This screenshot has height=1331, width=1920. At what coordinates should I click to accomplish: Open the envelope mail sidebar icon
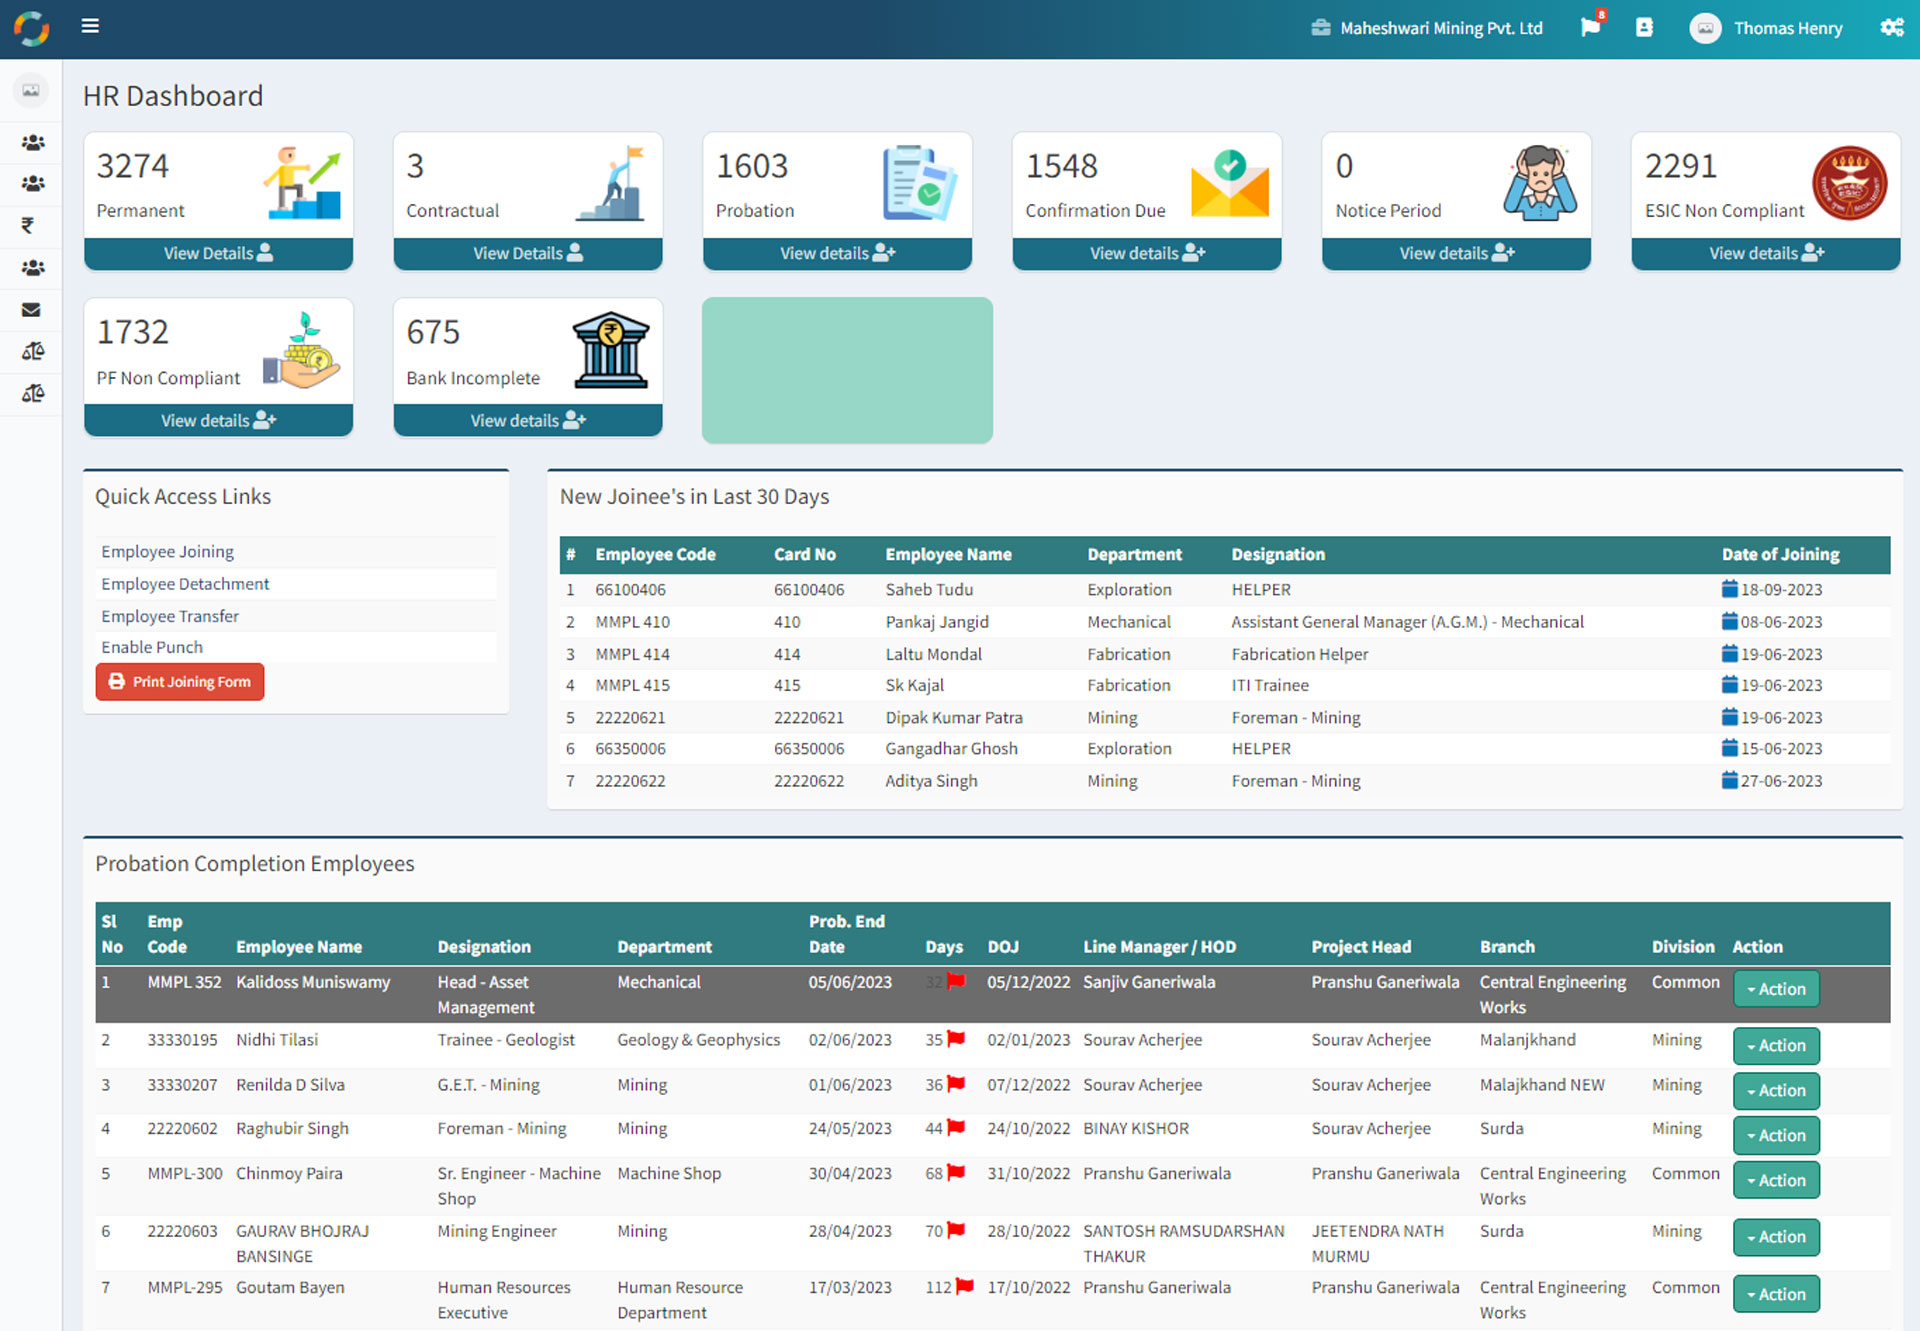coord(31,310)
